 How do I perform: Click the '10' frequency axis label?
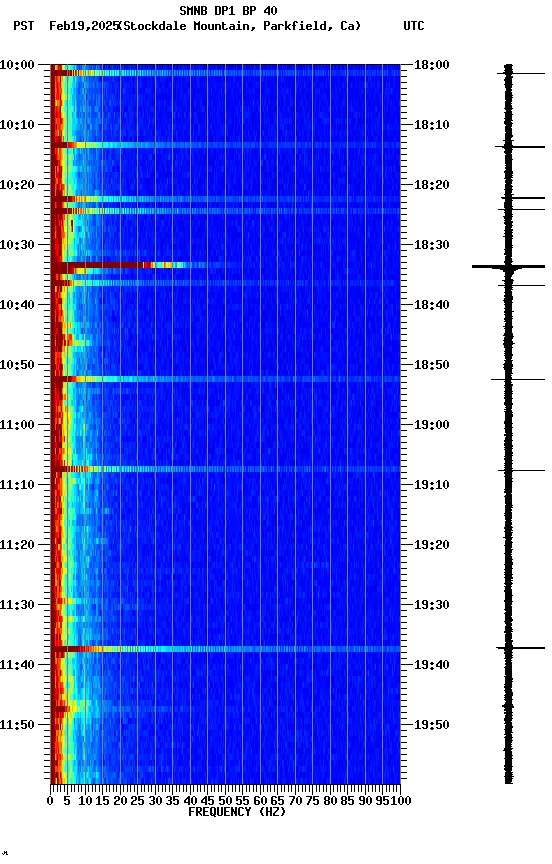coord(85,801)
